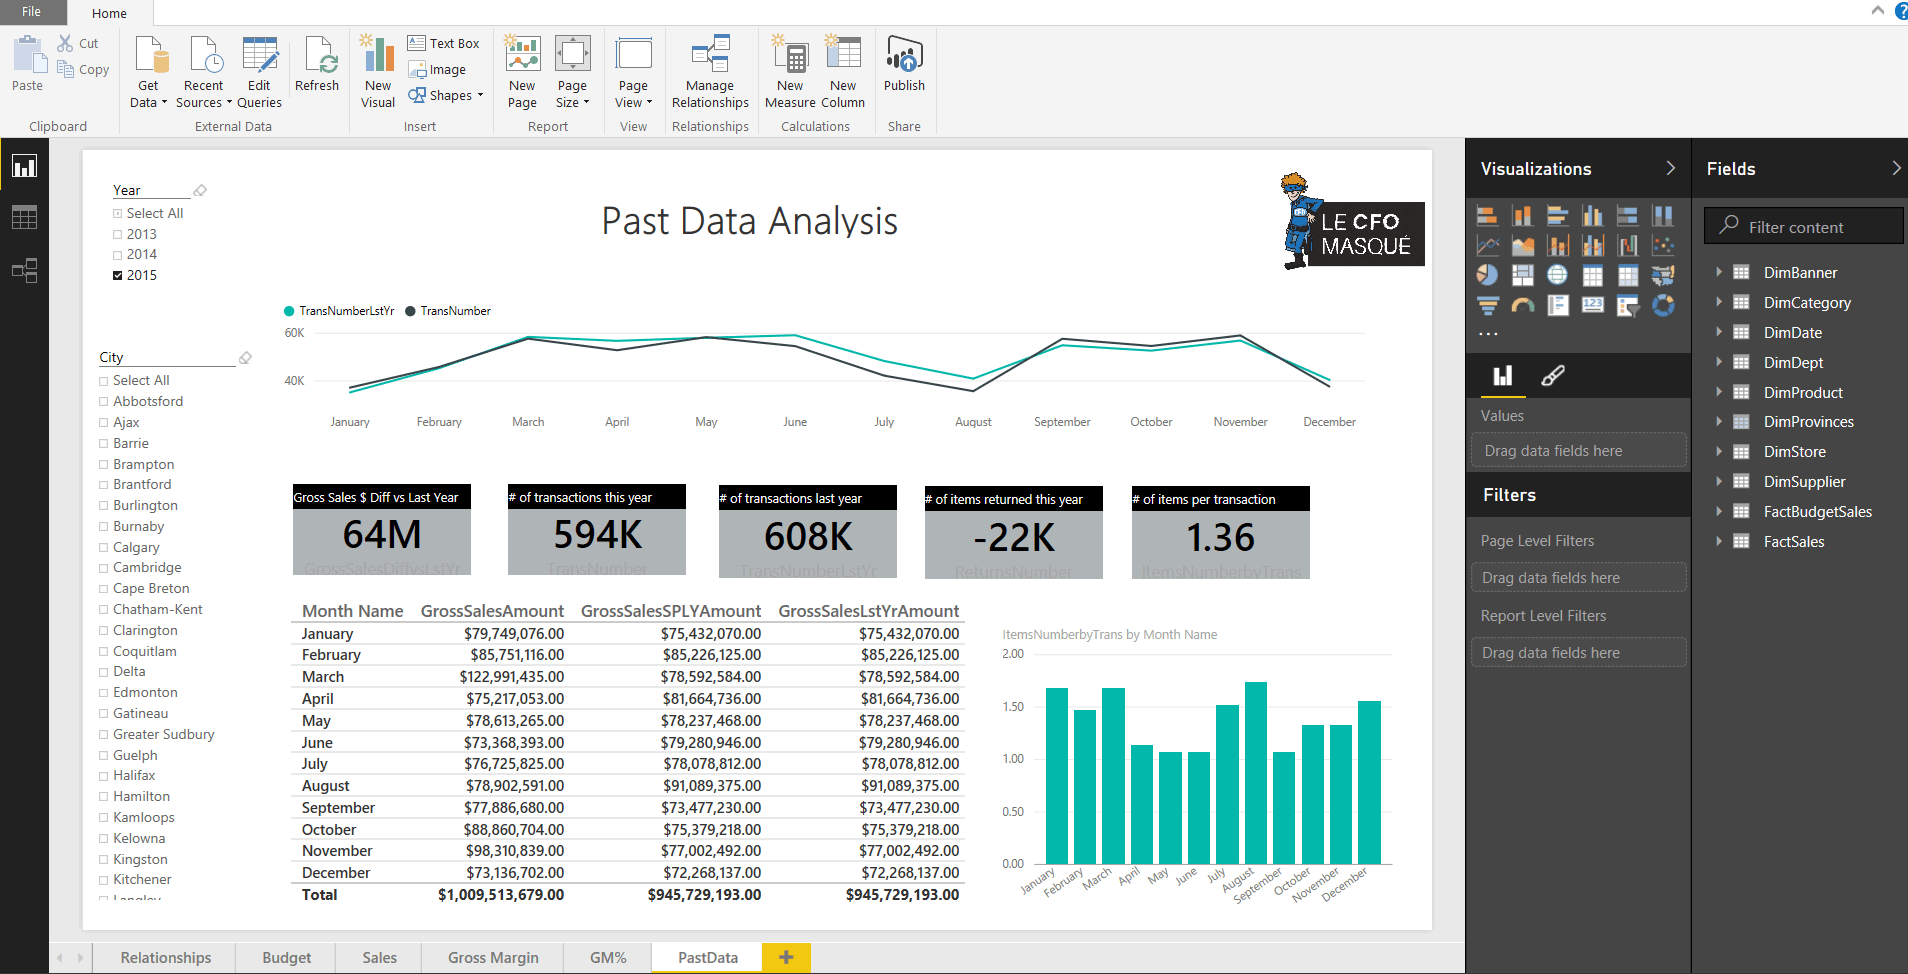Select the donut chart visualization
Image resolution: width=1908 pixels, height=974 pixels.
pos(1663,306)
